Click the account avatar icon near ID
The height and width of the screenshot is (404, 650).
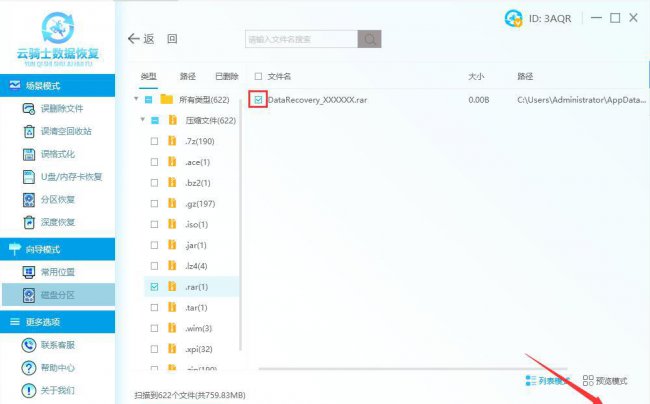(x=513, y=18)
